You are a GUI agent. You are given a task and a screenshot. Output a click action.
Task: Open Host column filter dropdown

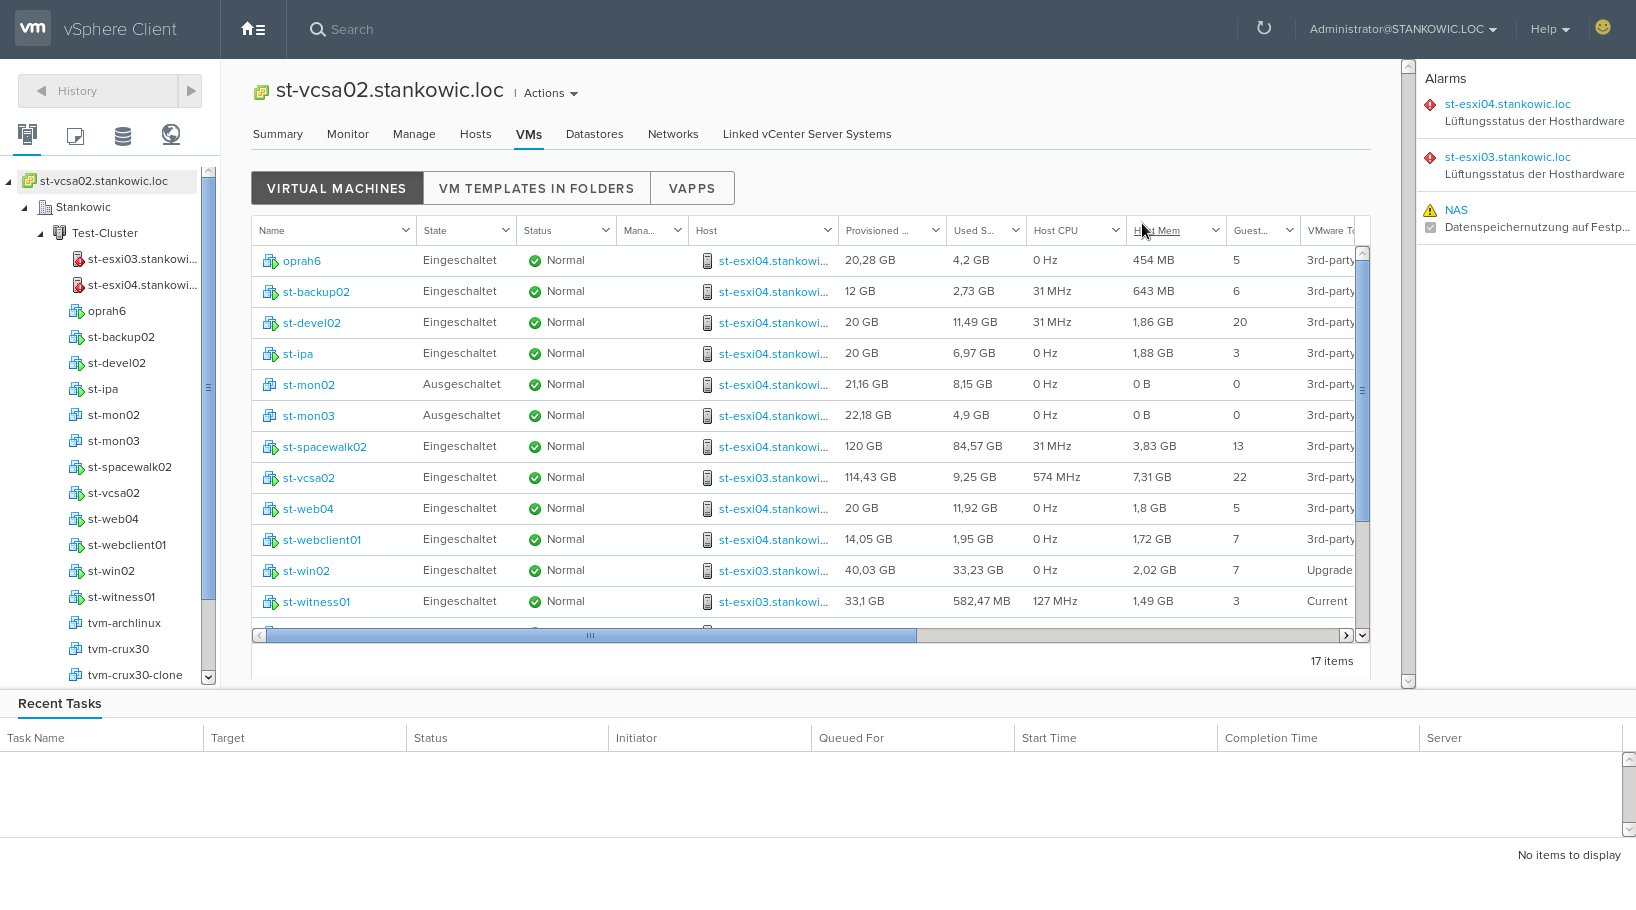(x=827, y=230)
